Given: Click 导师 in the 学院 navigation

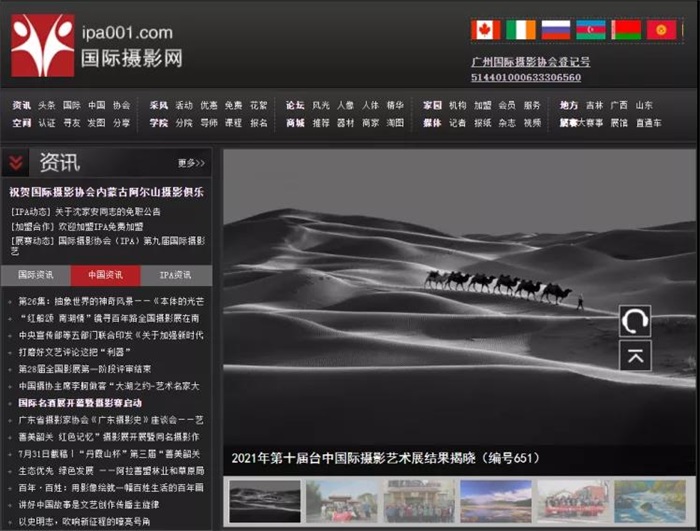Looking at the screenshot, I should 209,123.
